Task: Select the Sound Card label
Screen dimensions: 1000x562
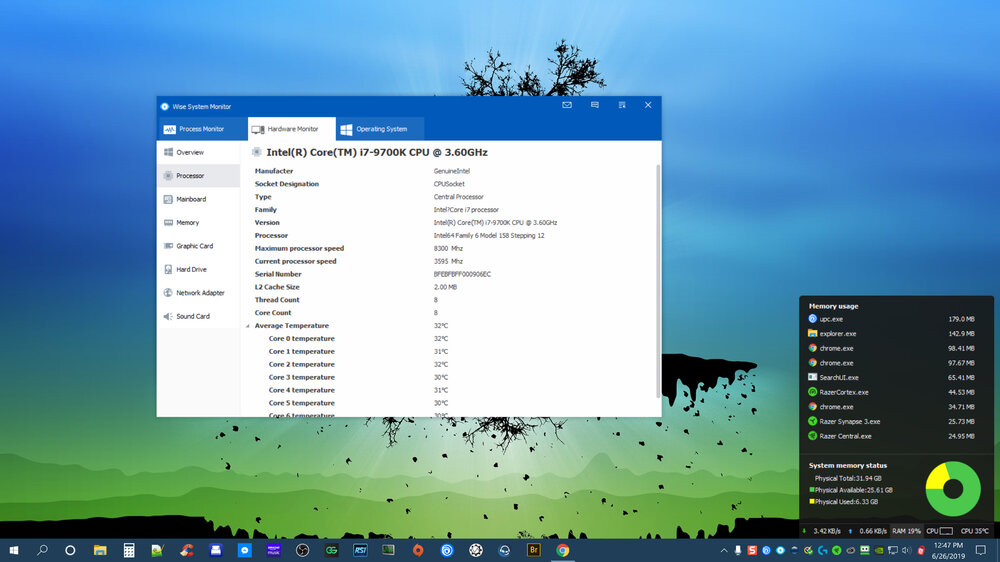Action: (193, 316)
